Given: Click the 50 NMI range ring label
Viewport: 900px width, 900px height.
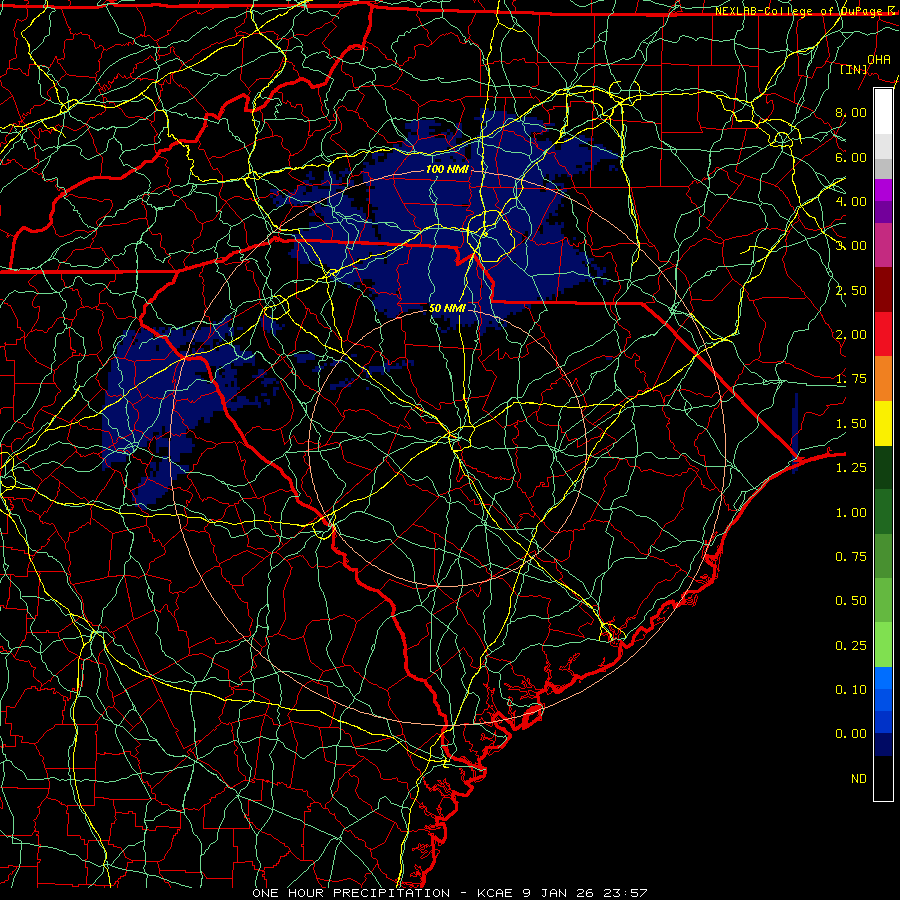Looking at the screenshot, I should (447, 308).
